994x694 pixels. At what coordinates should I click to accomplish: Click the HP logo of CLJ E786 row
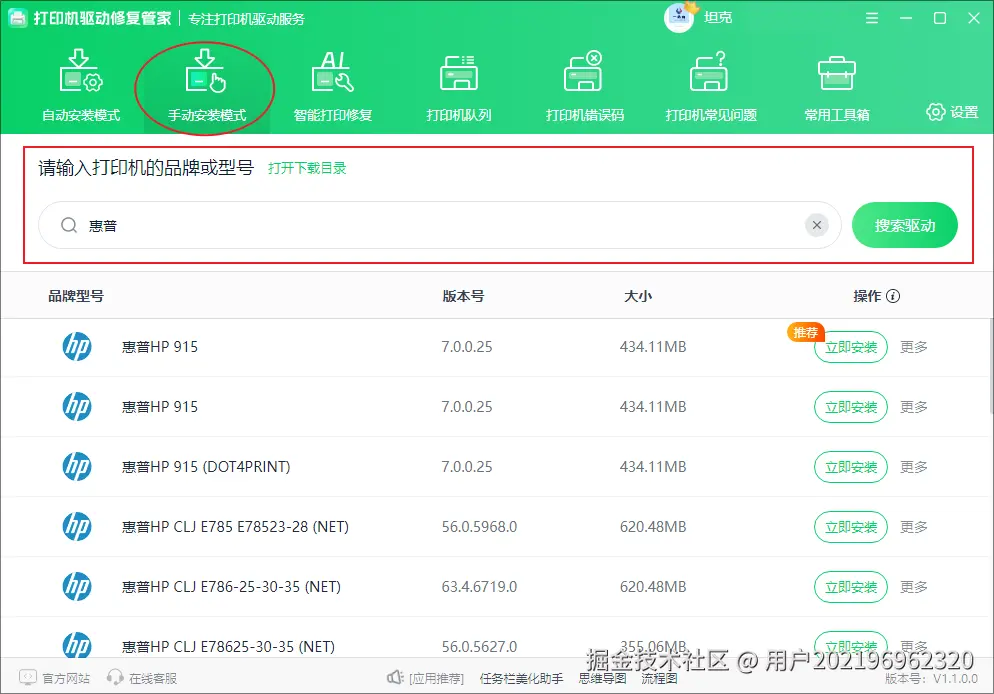(77, 586)
